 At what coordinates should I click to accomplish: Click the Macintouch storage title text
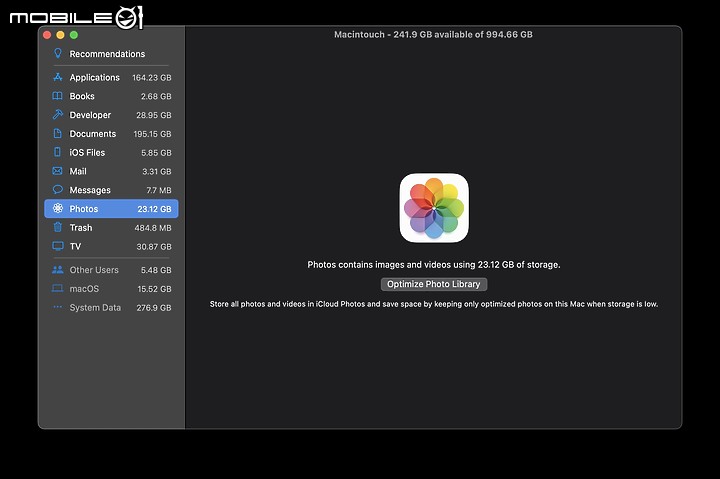(433, 34)
